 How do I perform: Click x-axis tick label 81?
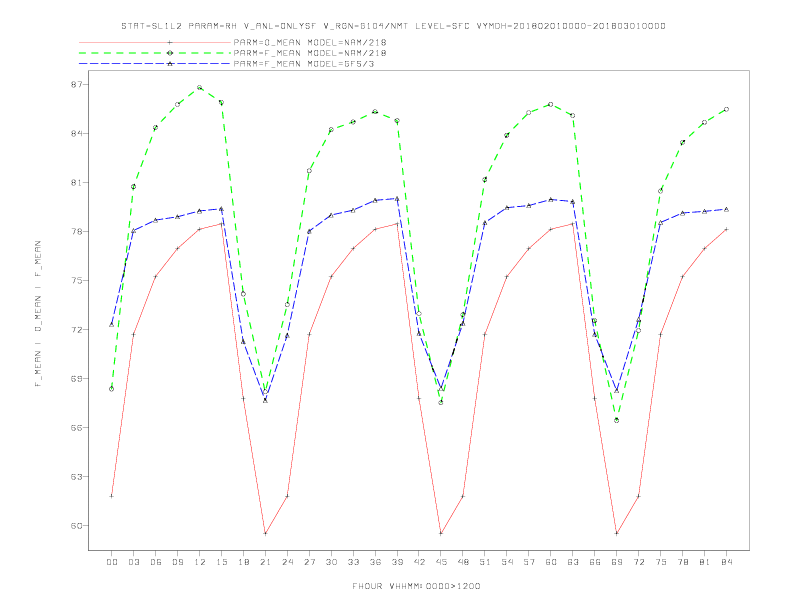705,562
